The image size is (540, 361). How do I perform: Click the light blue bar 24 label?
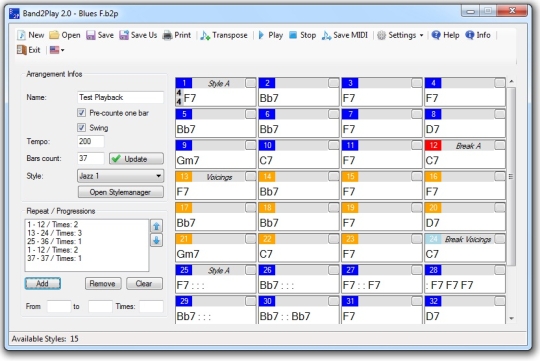click(433, 239)
